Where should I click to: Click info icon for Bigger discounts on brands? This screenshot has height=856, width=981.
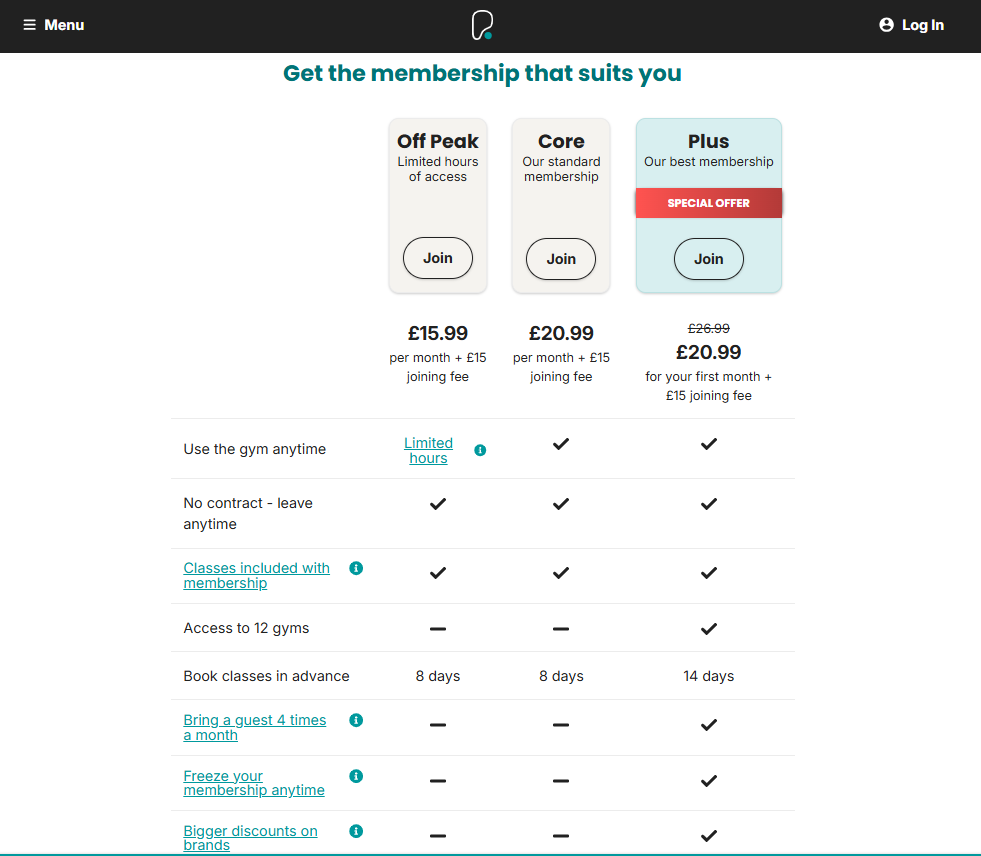click(x=356, y=831)
